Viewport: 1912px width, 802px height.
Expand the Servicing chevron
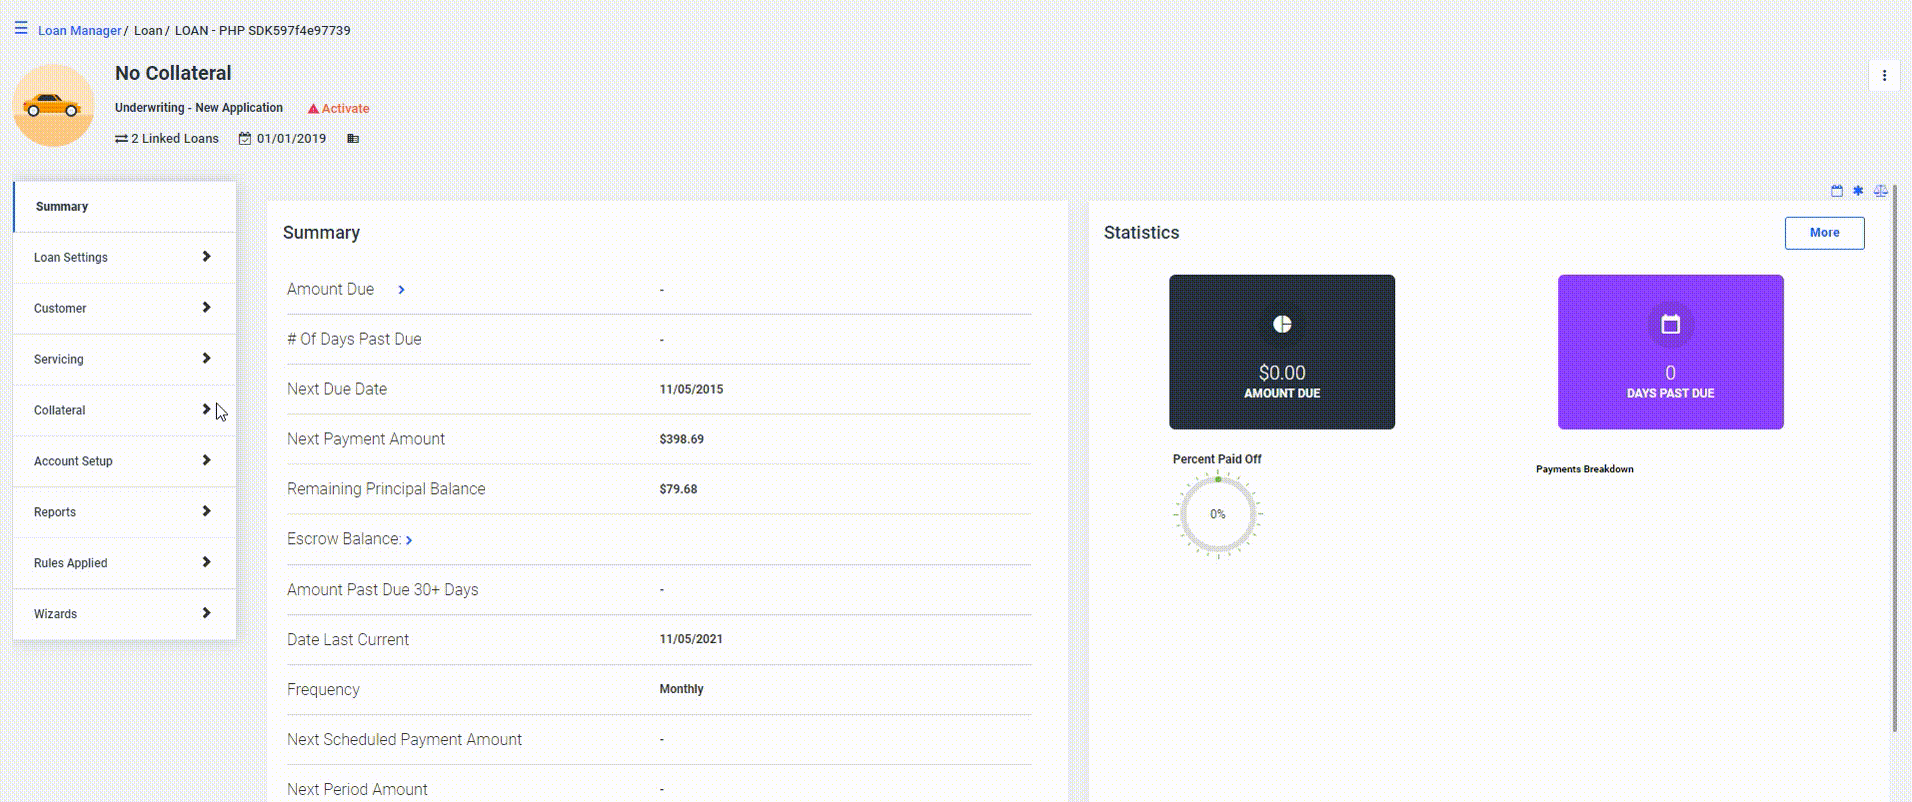pos(206,359)
